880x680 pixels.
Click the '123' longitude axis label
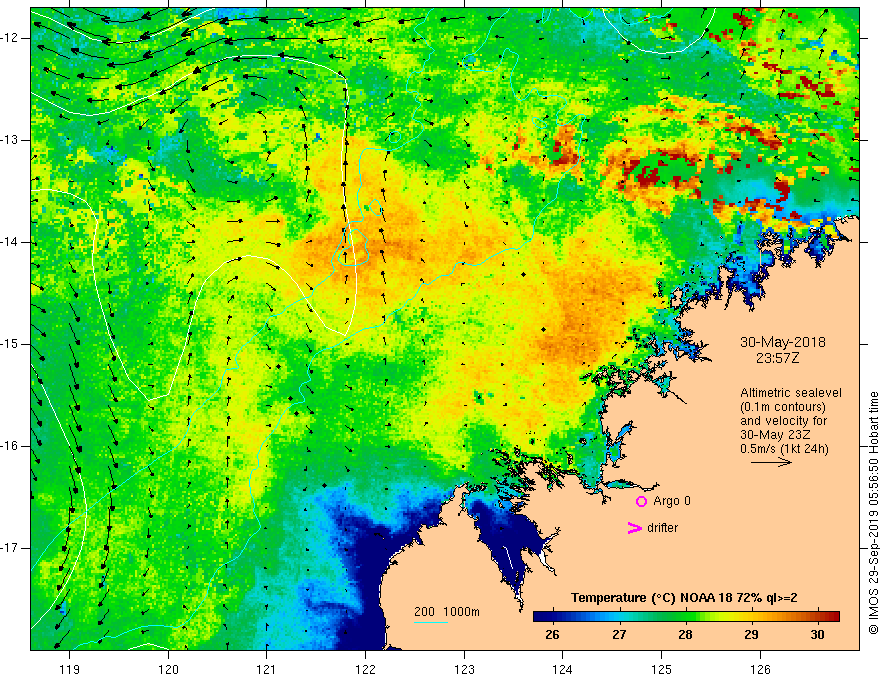(x=464, y=669)
